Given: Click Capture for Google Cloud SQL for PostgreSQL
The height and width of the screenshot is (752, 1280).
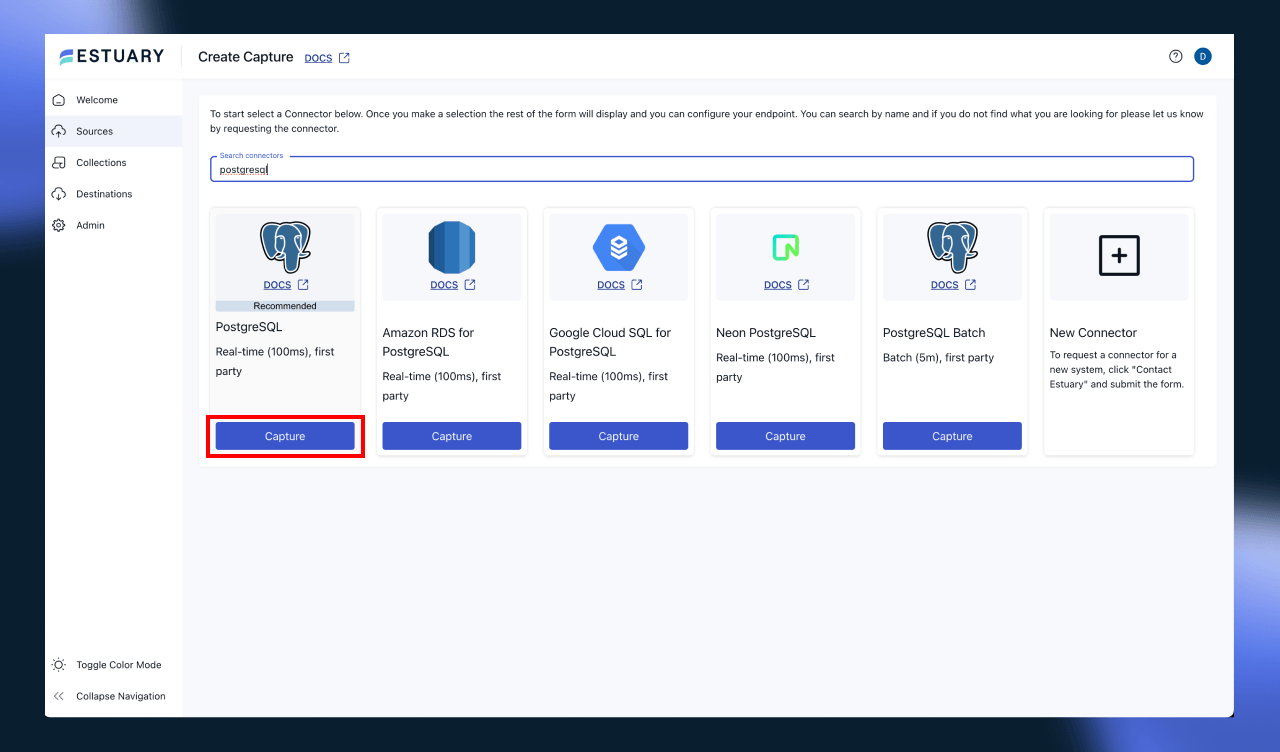Looking at the screenshot, I should pos(619,436).
